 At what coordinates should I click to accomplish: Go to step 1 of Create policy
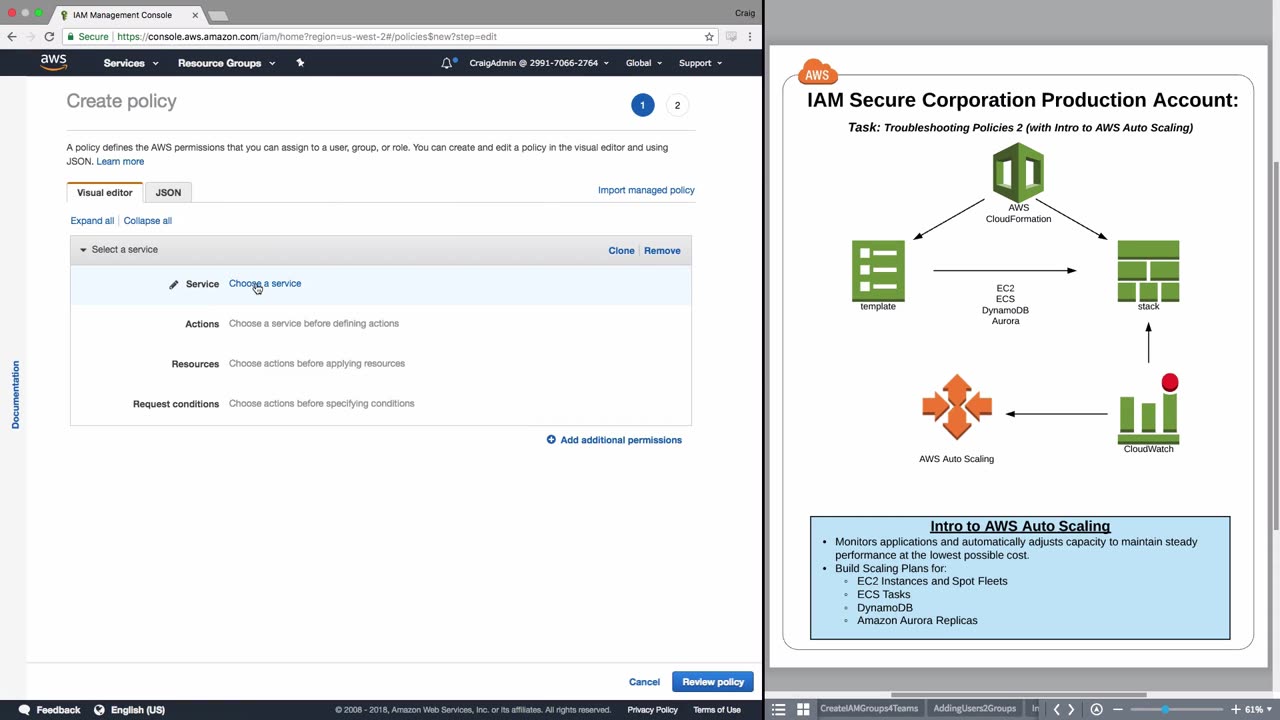[642, 105]
